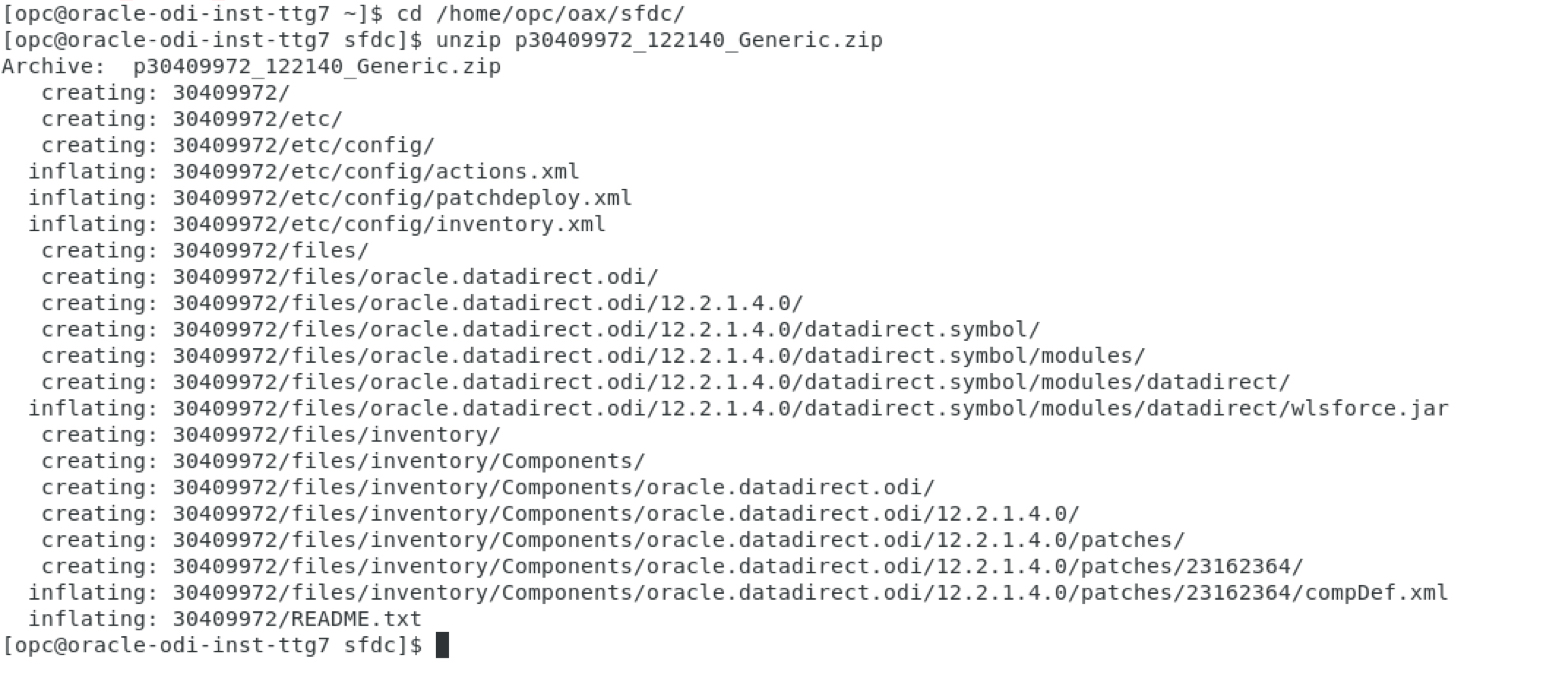The width and height of the screenshot is (1550, 688).
Task: Click the patchdeploy.xml file path
Action: point(401,197)
